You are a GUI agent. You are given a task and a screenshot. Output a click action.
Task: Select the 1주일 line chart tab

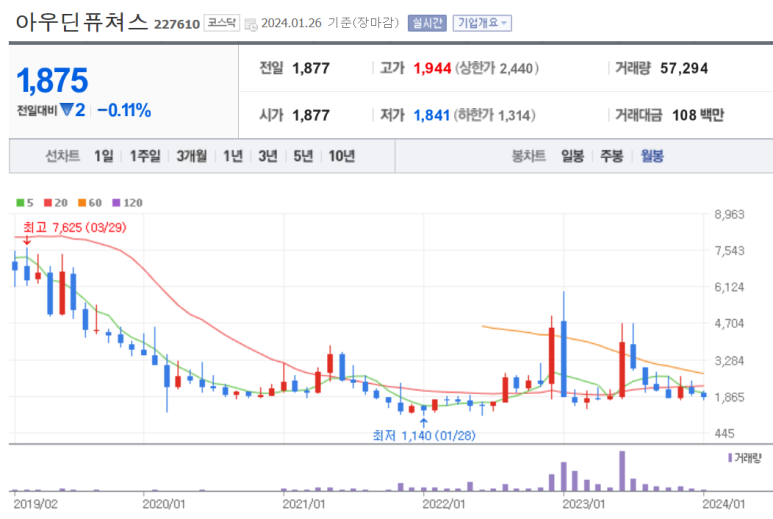pyautogui.click(x=145, y=156)
